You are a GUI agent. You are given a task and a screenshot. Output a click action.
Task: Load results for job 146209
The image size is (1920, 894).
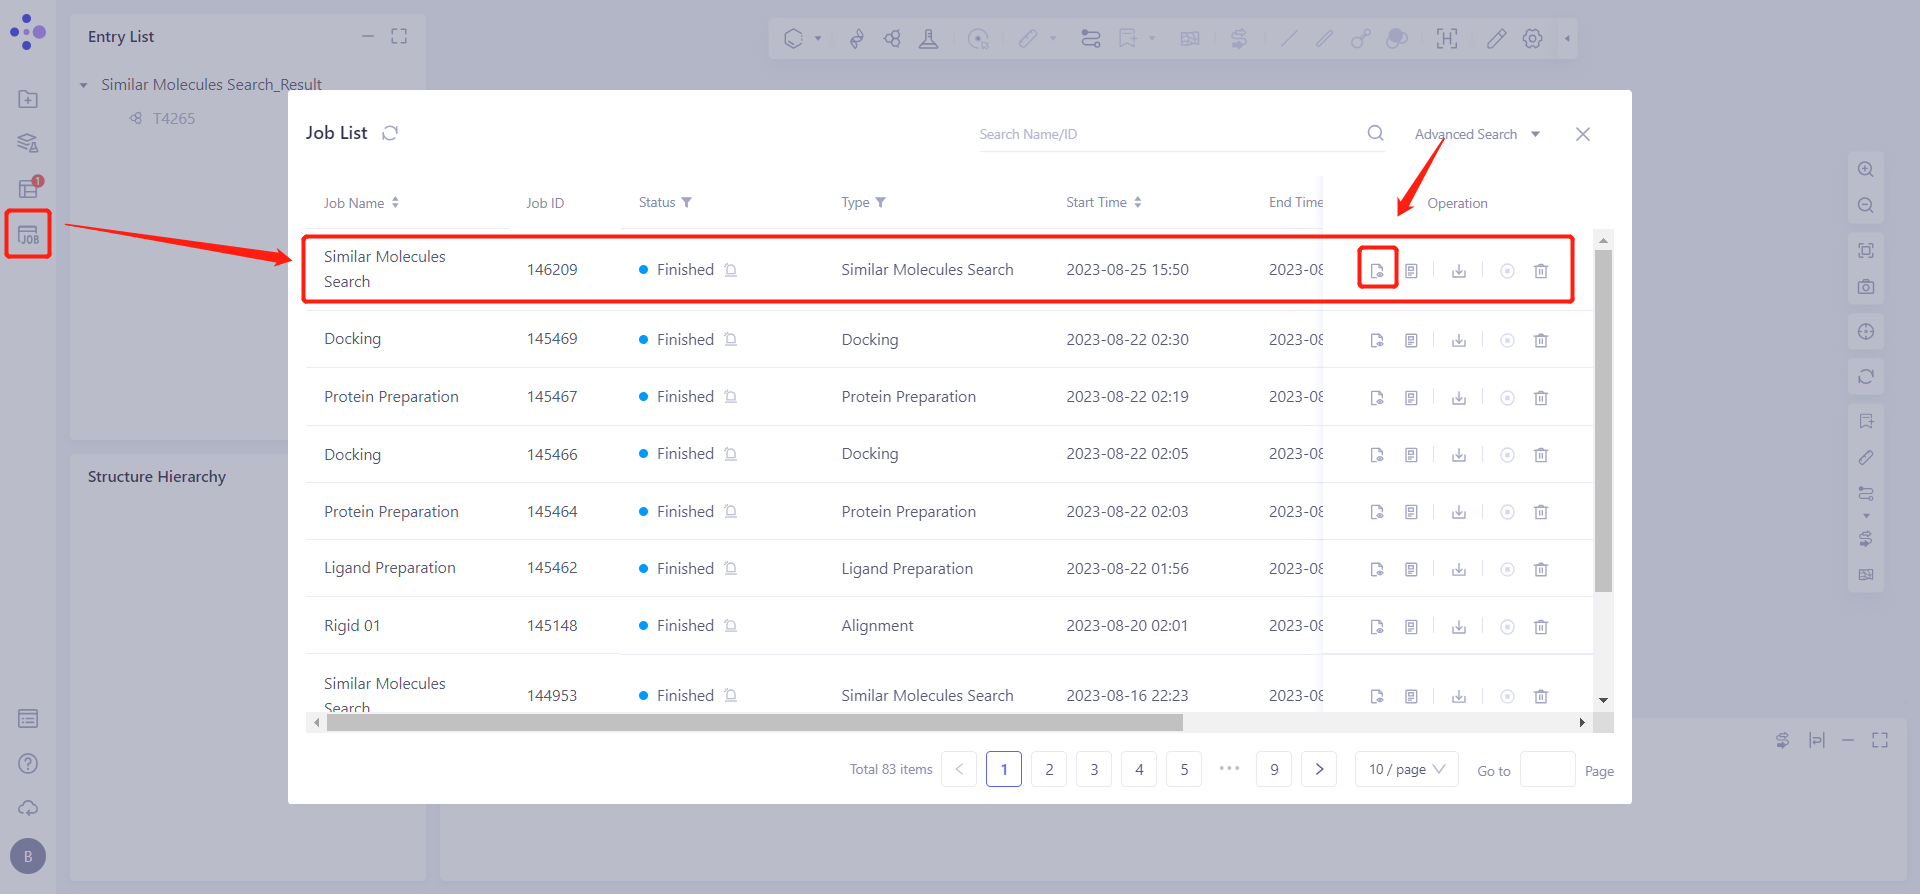point(1377,270)
